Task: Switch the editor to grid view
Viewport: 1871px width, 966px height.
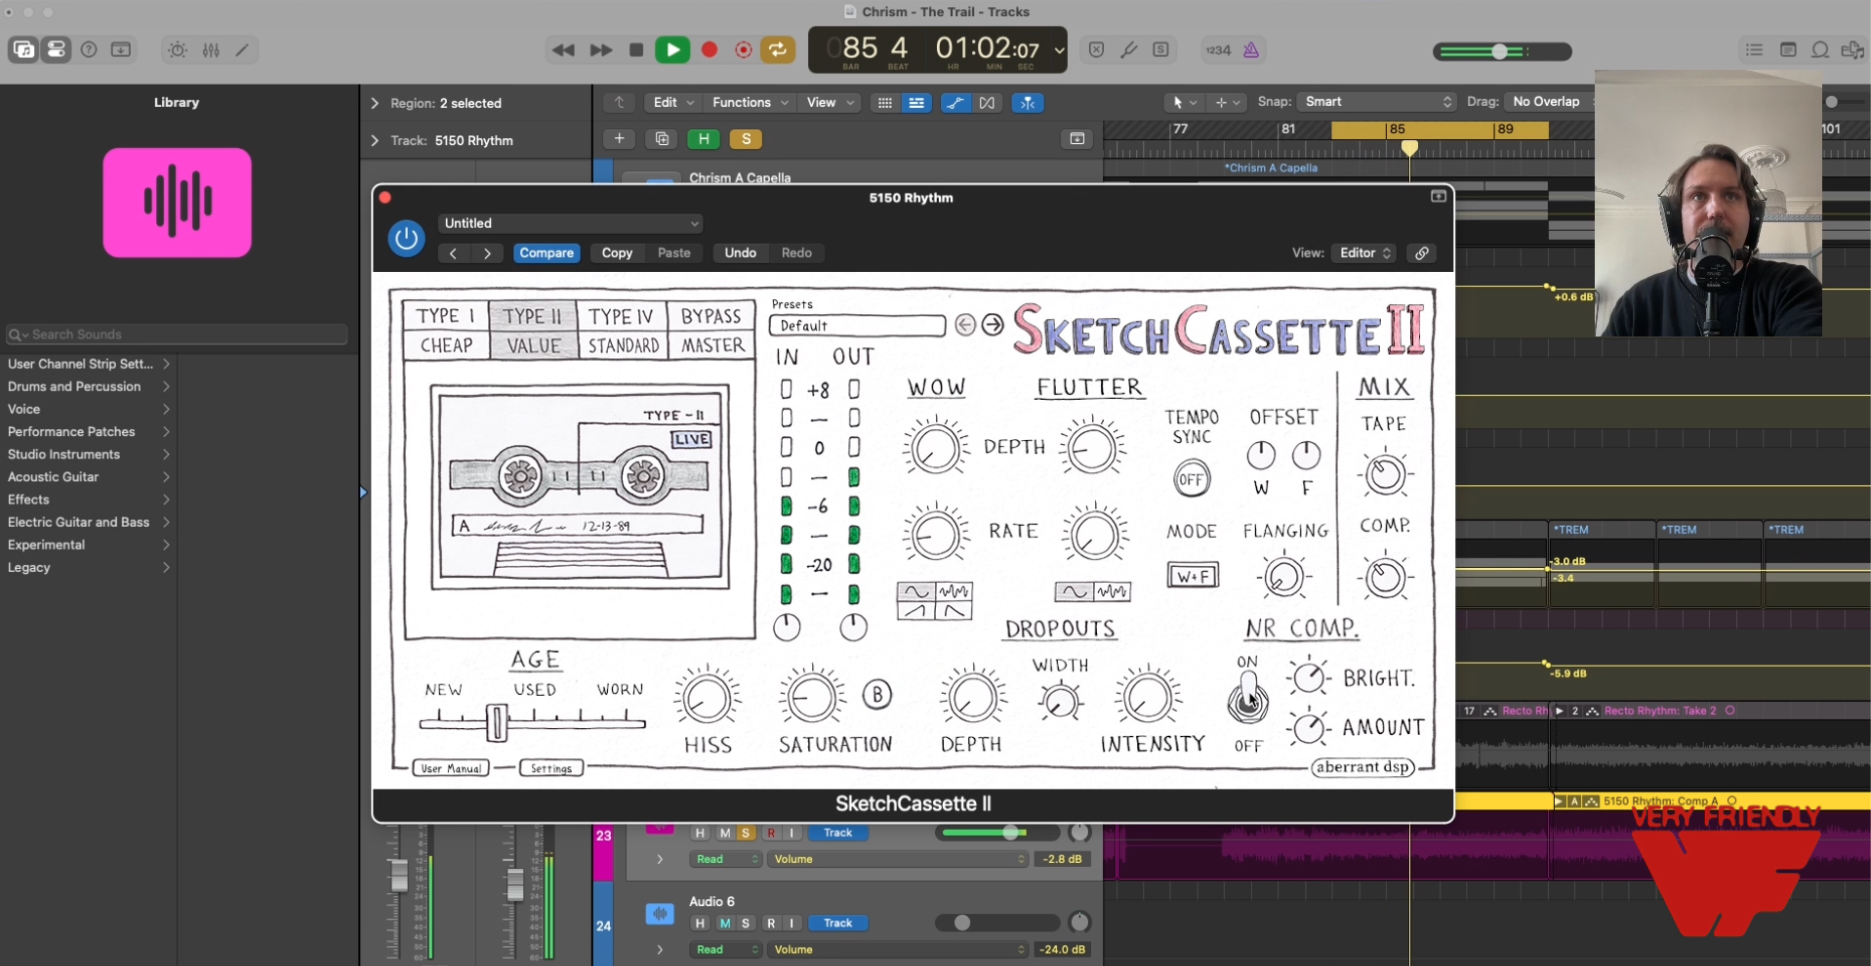Action: [x=884, y=102]
